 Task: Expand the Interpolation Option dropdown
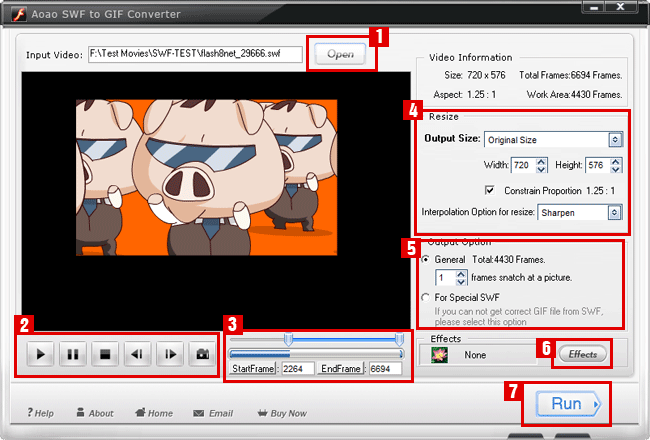[x=614, y=213]
